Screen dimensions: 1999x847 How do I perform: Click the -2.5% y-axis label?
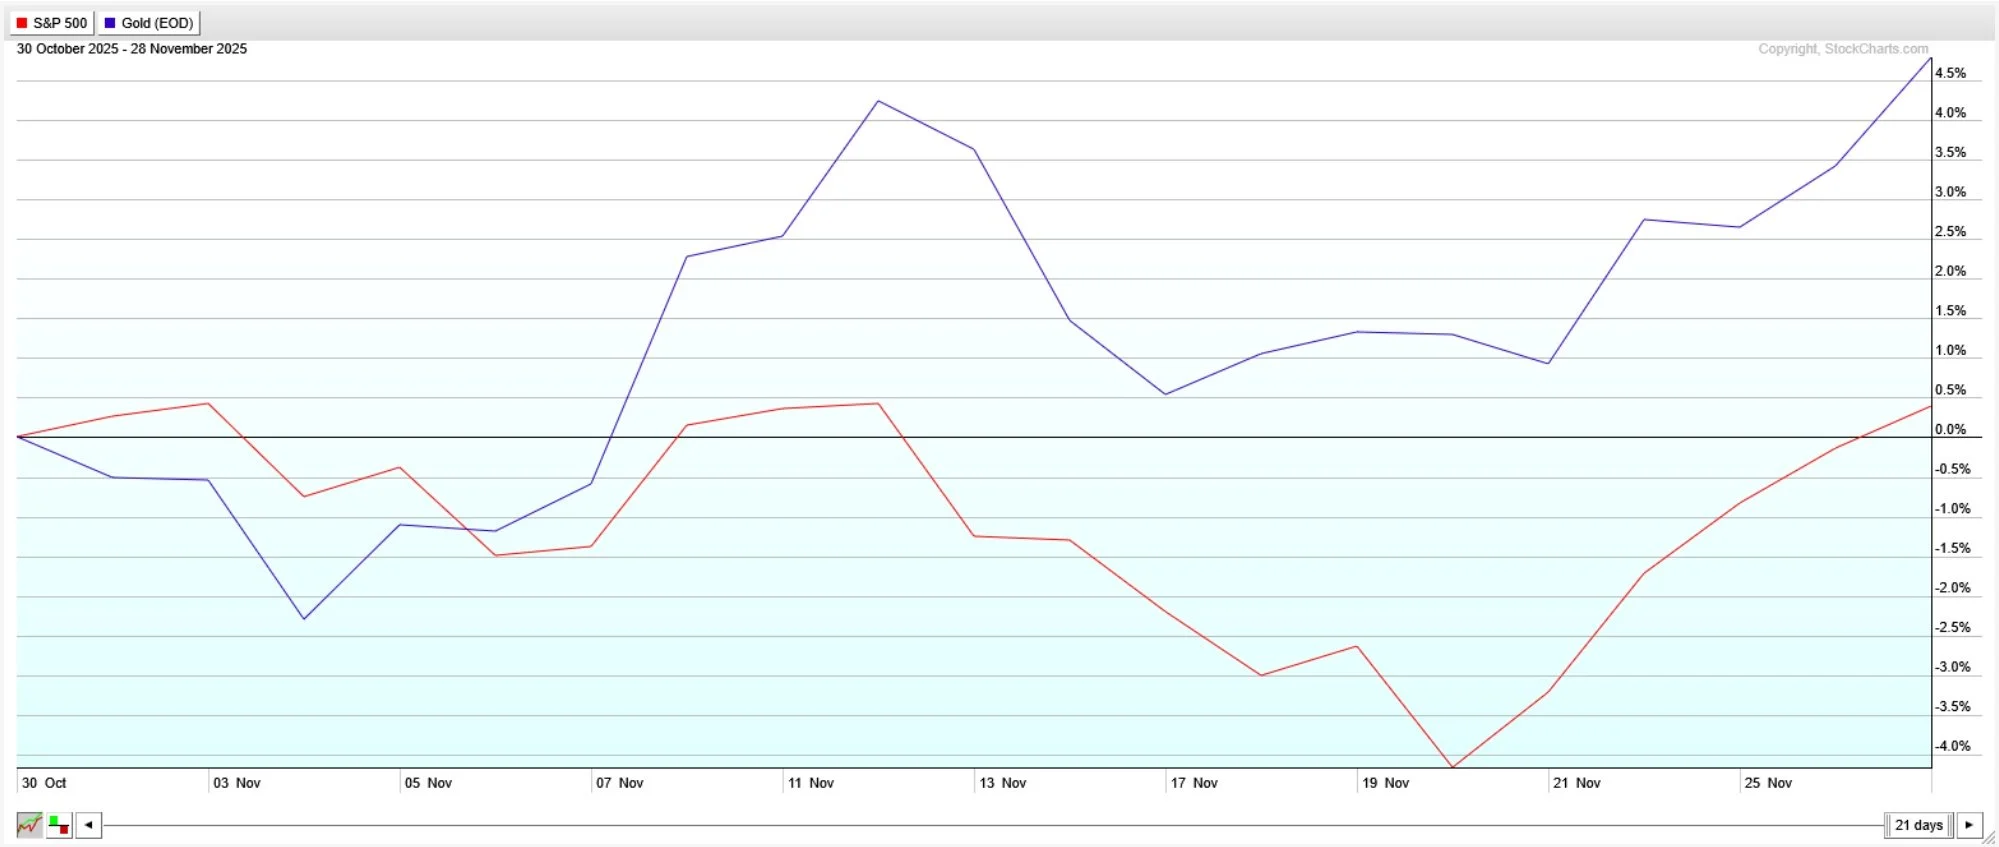click(1952, 627)
